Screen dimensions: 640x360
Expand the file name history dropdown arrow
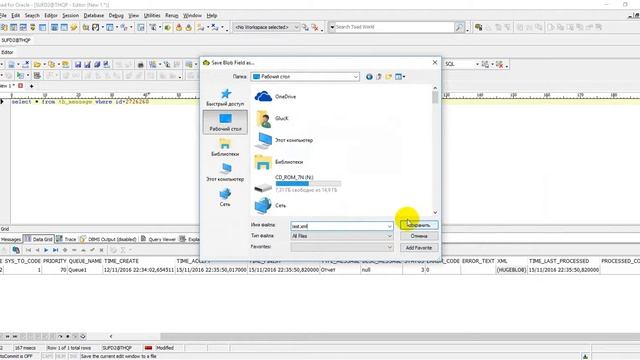pyautogui.click(x=389, y=226)
